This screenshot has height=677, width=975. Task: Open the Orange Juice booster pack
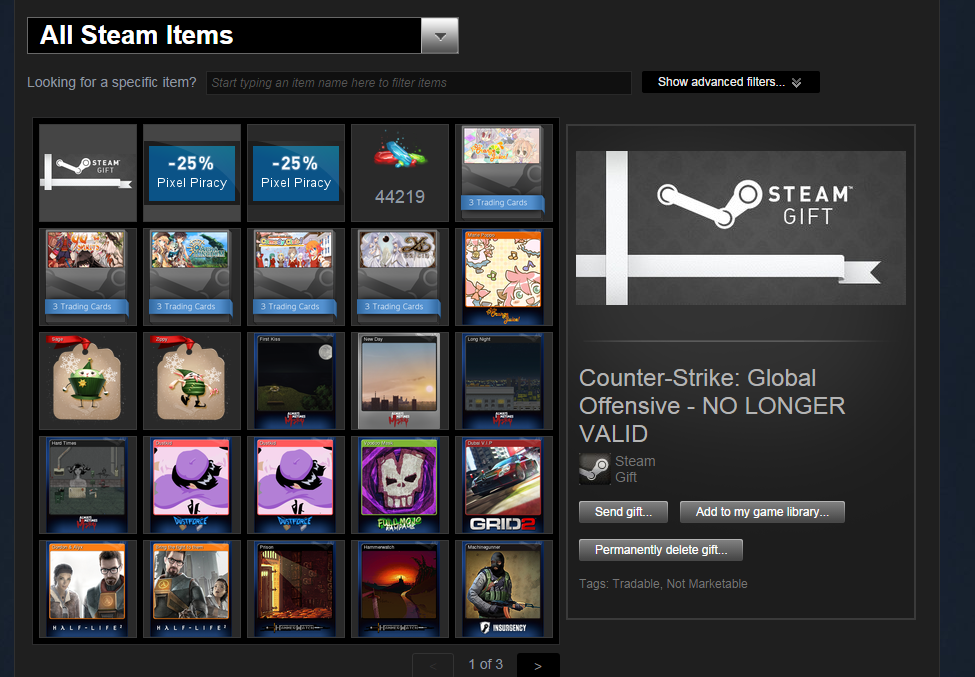504,173
